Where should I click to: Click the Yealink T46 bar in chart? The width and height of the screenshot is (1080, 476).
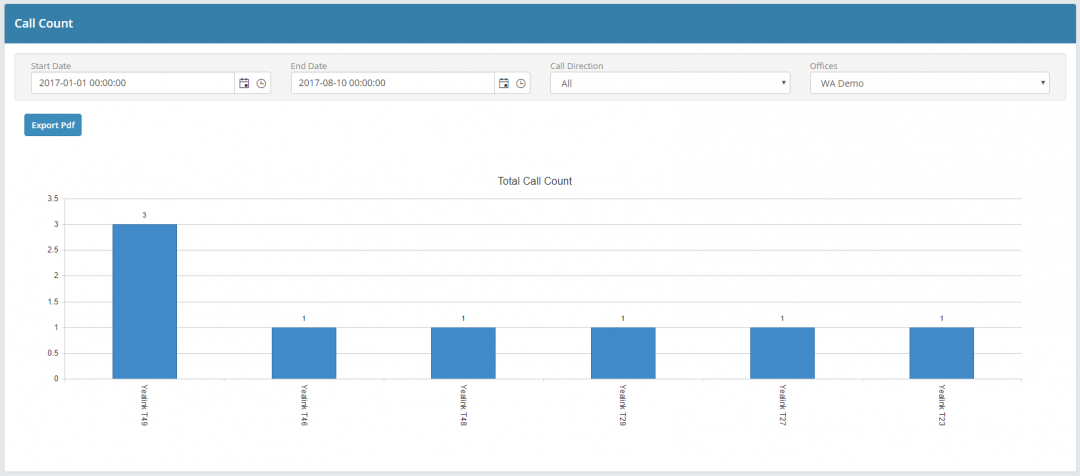pyautogui.click(x=304, y=353)
